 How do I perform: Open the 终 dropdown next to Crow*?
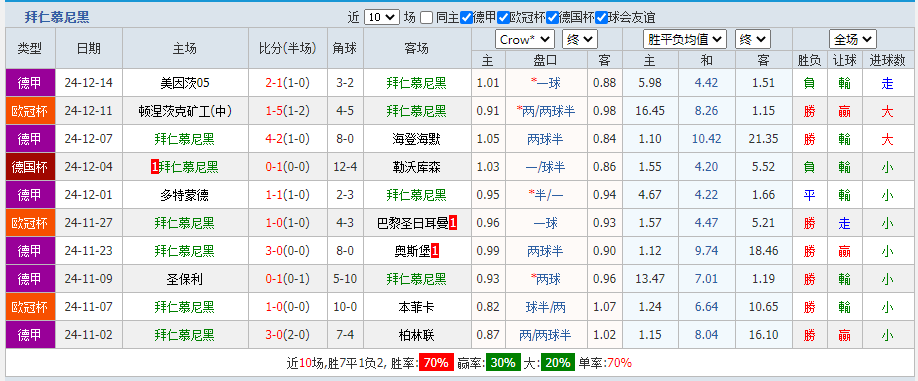pyautogui.click(x=580, y=40)
